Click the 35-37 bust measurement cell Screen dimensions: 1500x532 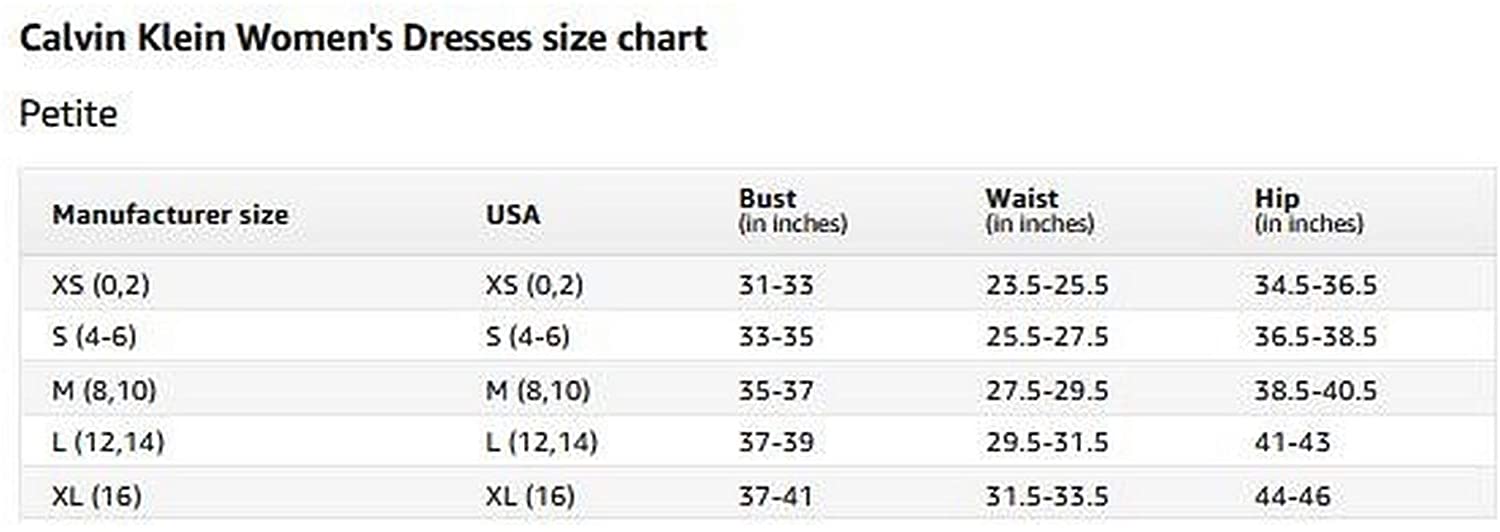[x=776, y=390]
